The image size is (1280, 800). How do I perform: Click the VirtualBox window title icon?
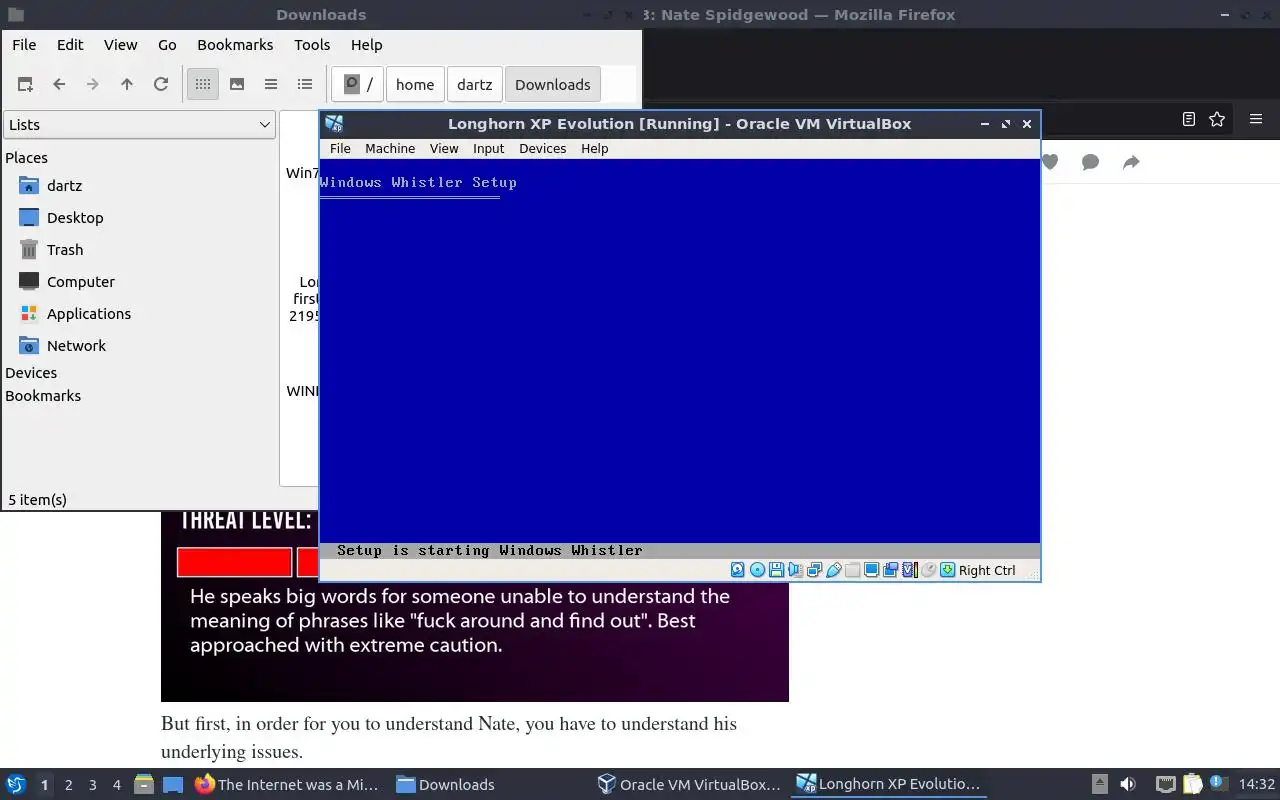click(x=334, y=124)
